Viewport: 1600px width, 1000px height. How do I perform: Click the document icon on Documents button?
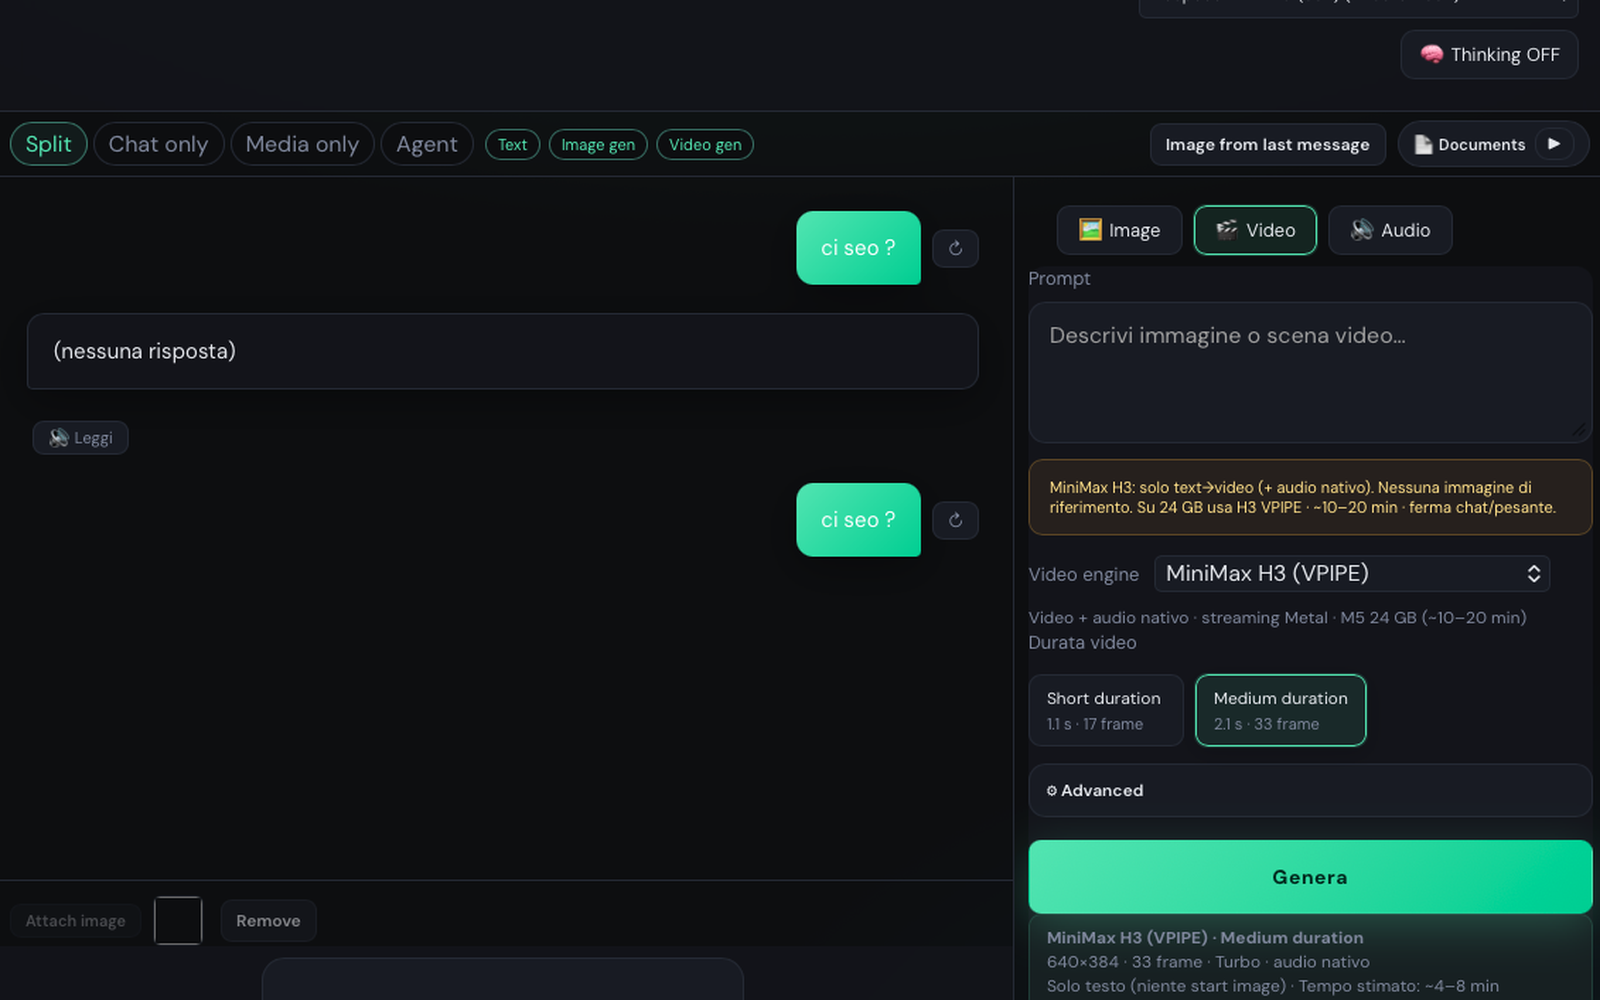tap(1423, 144)
